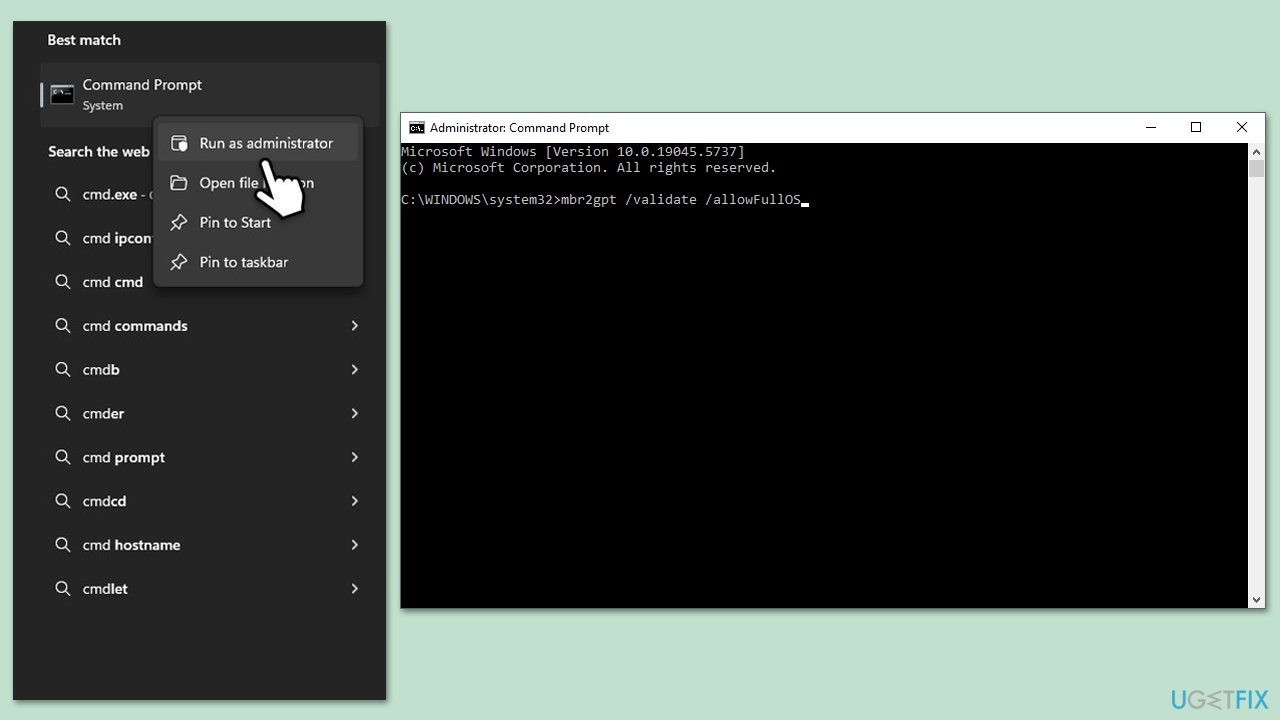Open the cmd prompt search suggestion
1280x720 pixels.
(124, 457)
